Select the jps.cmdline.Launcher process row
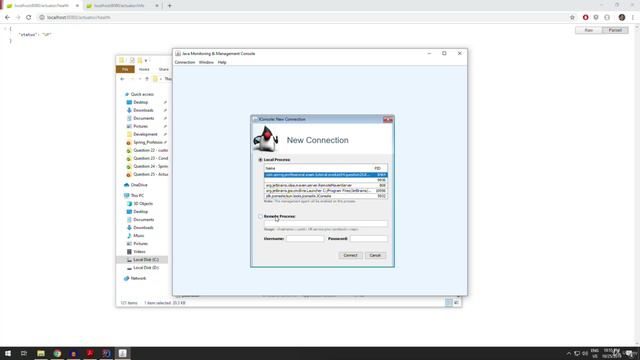 click(326, 191)
